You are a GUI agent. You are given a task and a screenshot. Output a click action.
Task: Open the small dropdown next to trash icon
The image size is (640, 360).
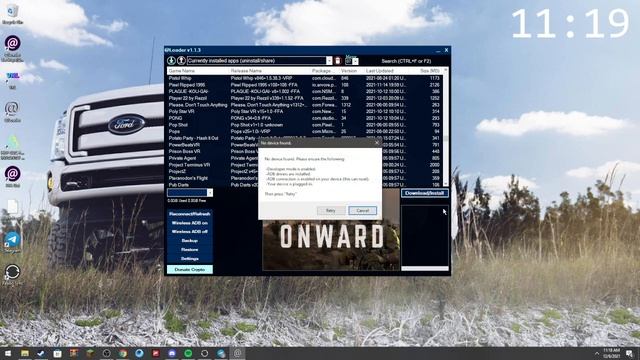[x=355, y=62]
